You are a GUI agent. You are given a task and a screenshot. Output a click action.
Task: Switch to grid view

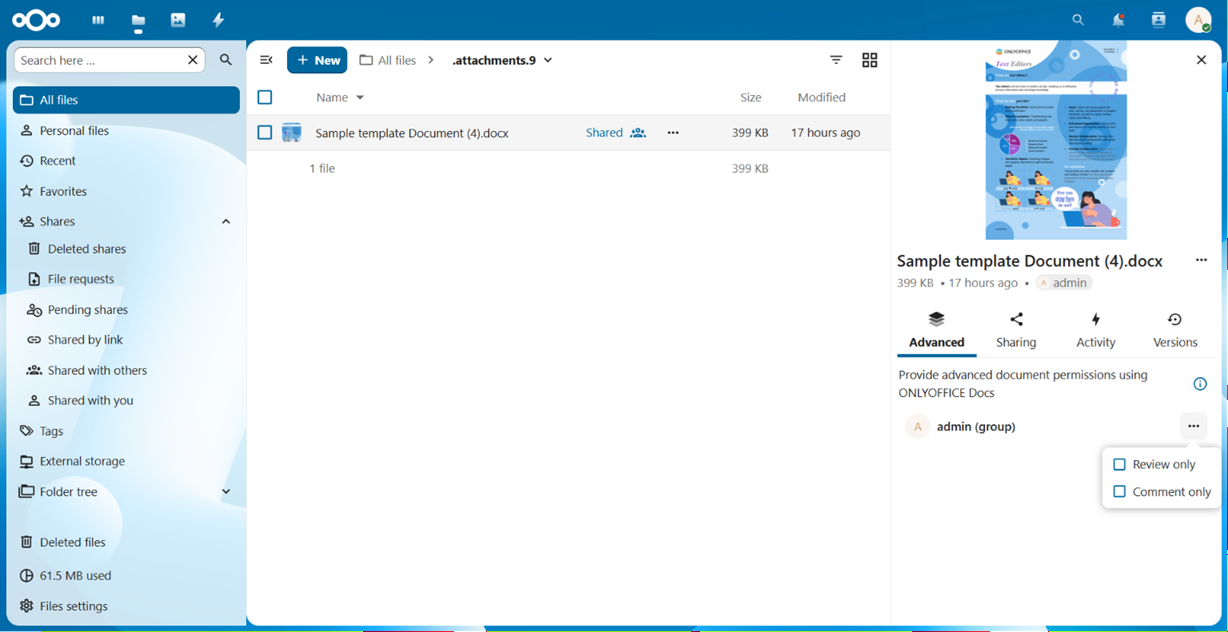870,60
